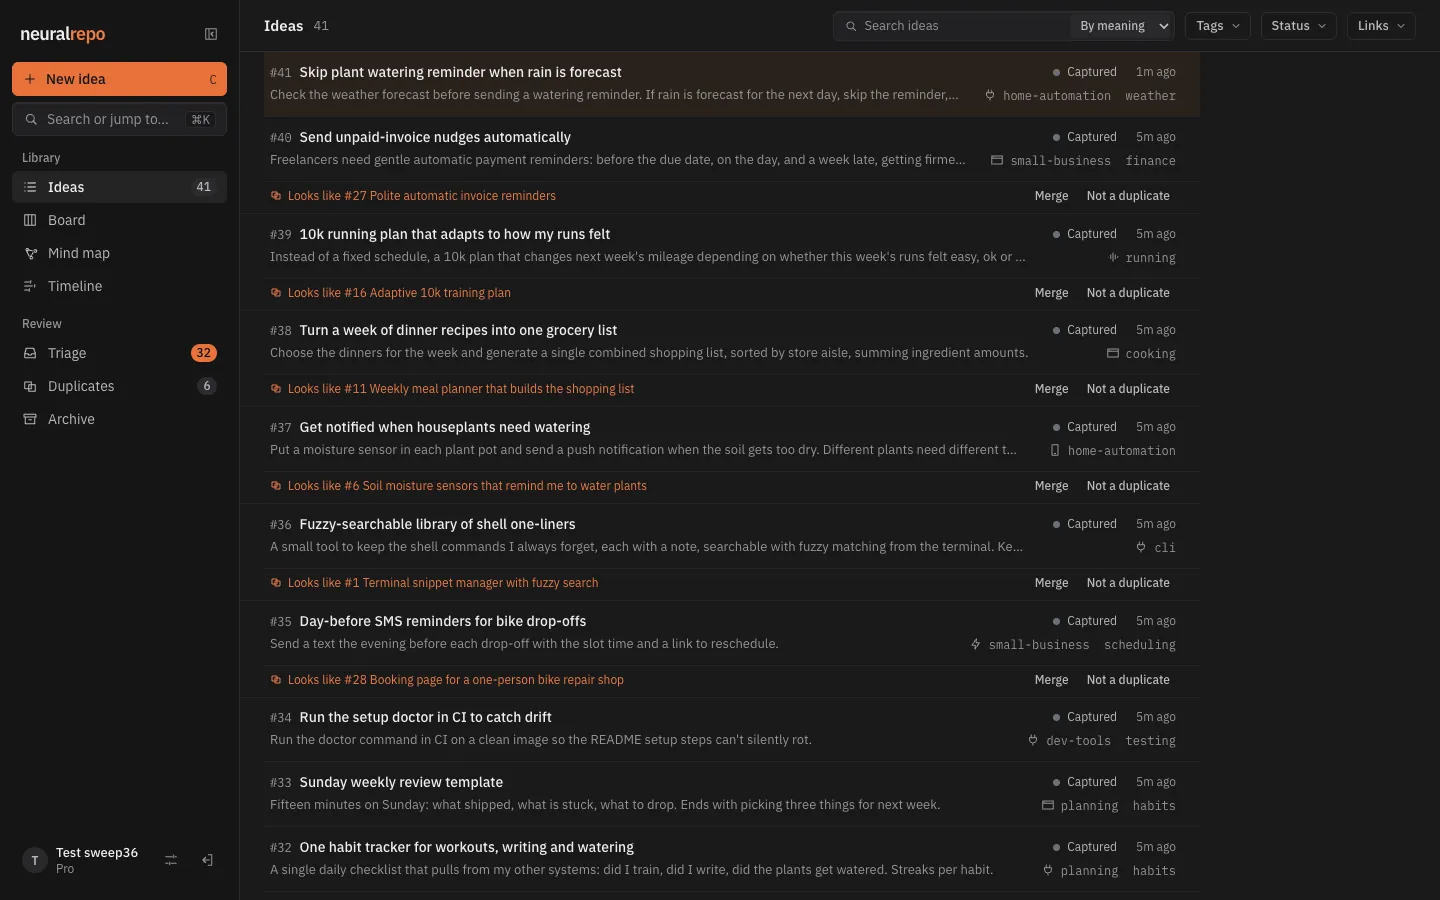Open the Duplicates review list

[x=119, y=386]
